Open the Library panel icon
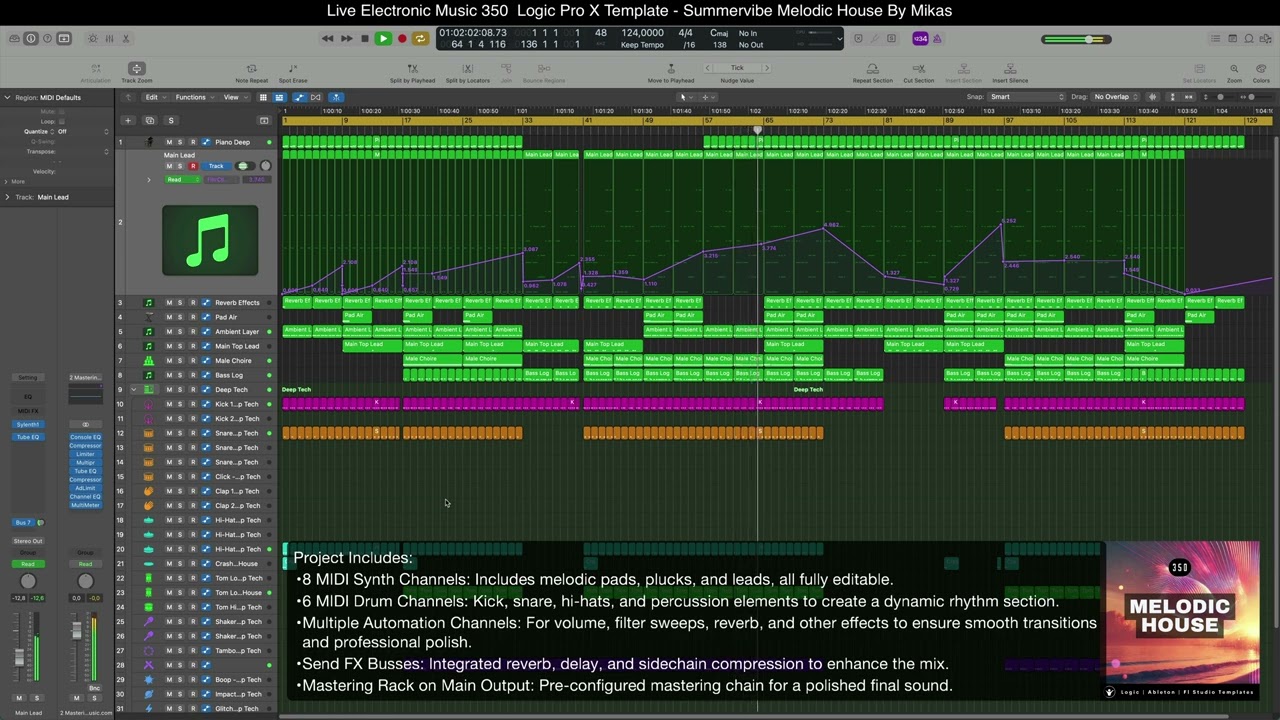The height and width of the screenshot is (720, 1280). point(14,39)
